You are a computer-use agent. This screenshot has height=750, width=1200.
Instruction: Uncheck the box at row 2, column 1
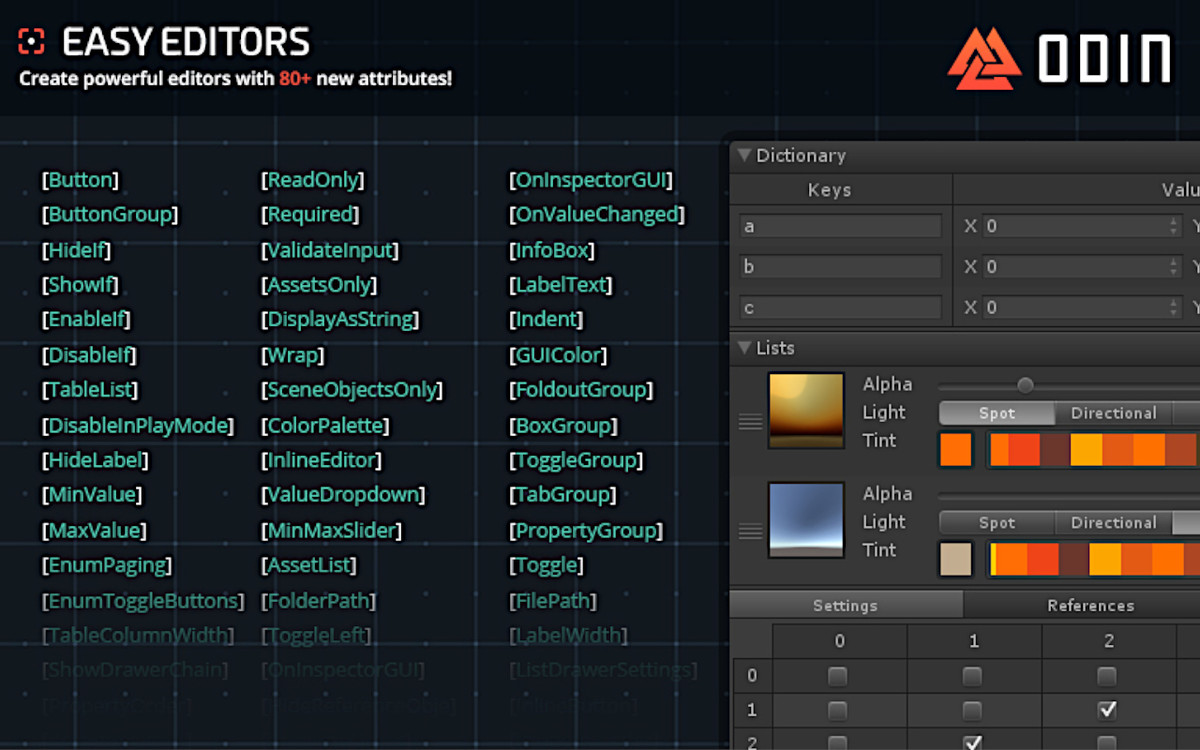(x=972, y=743)
